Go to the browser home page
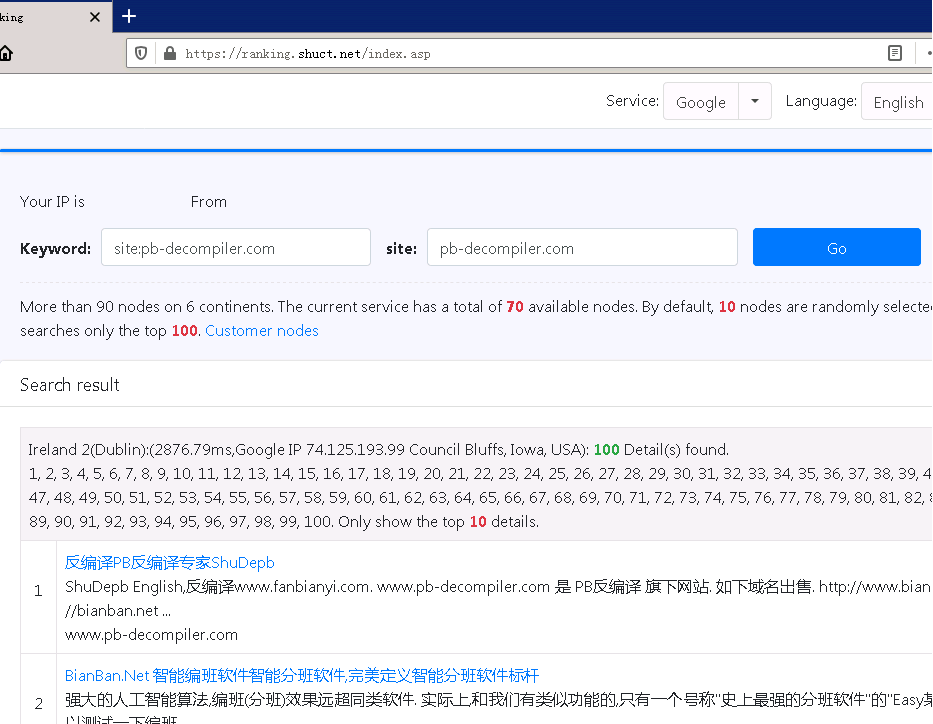 click(x=6, y=53)
